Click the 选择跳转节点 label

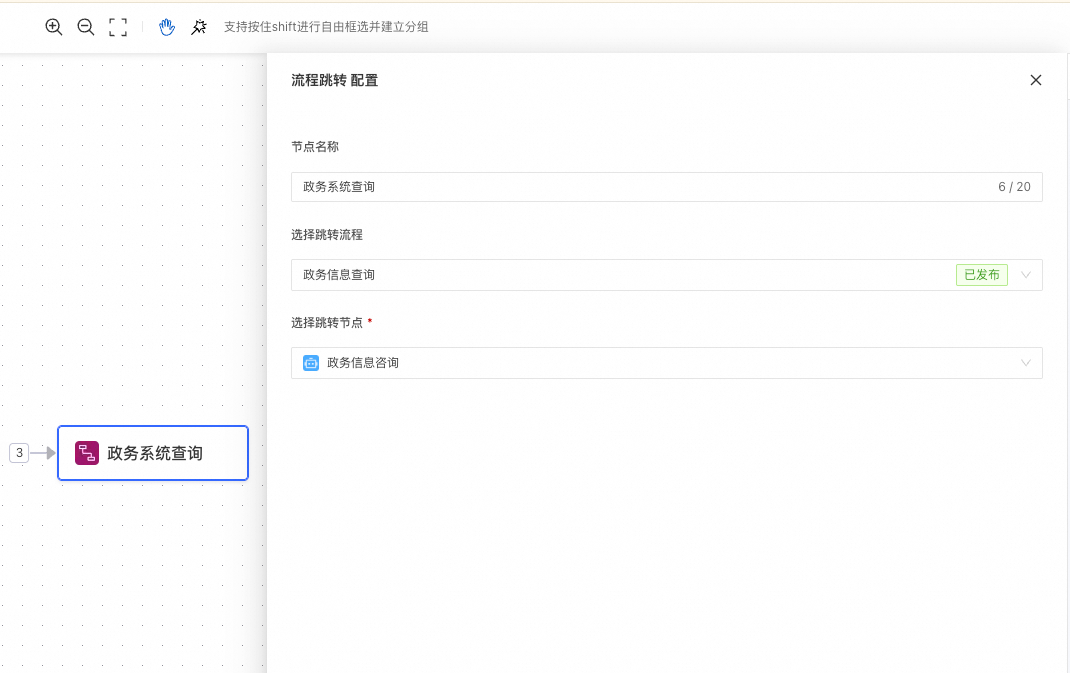327,323
